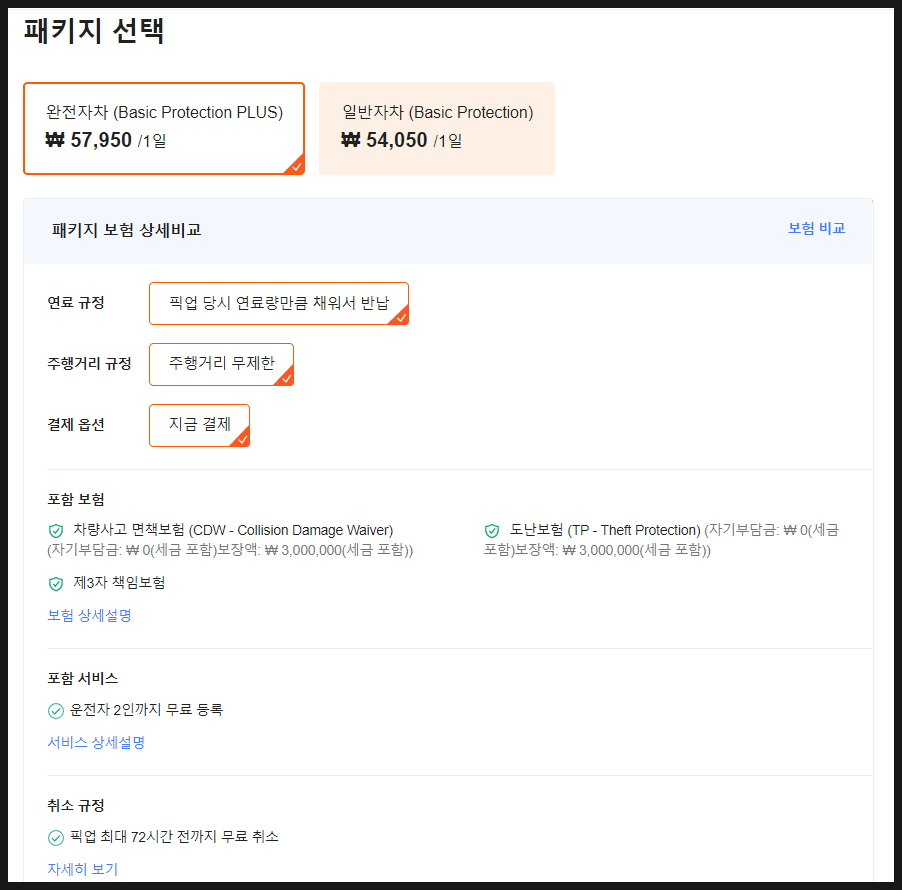Click check icon beside 운전자 2인까지 무료 등록
Image resolution: width=902 pixels, height=890 pixels.
pyautogui.click(x=56, y=711)
